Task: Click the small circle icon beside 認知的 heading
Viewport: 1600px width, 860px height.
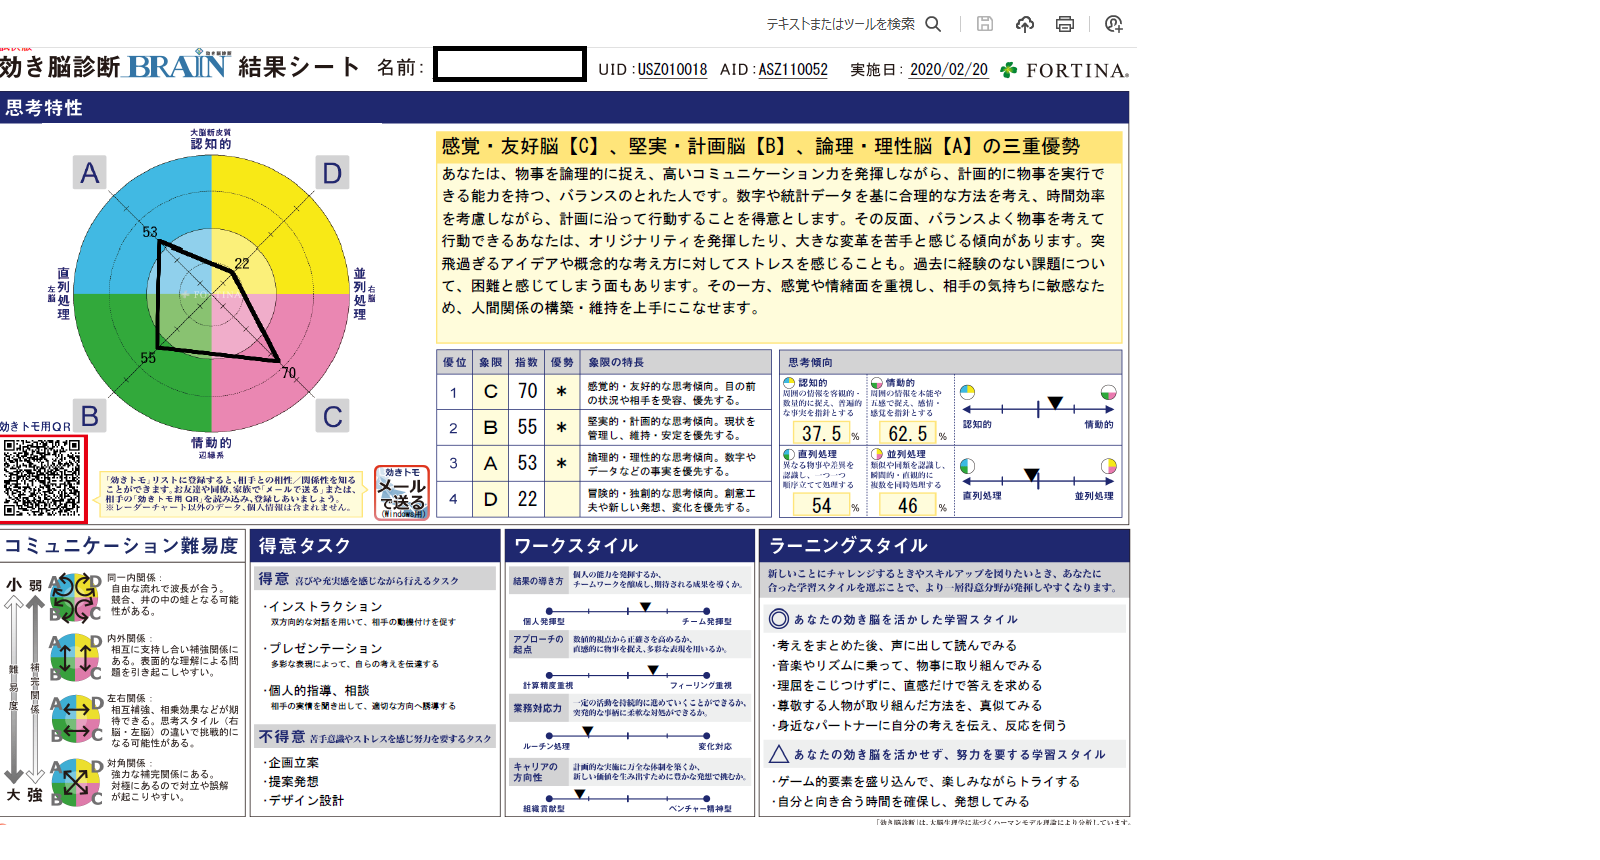Action: pyautogui.click(x=789, y=383)
